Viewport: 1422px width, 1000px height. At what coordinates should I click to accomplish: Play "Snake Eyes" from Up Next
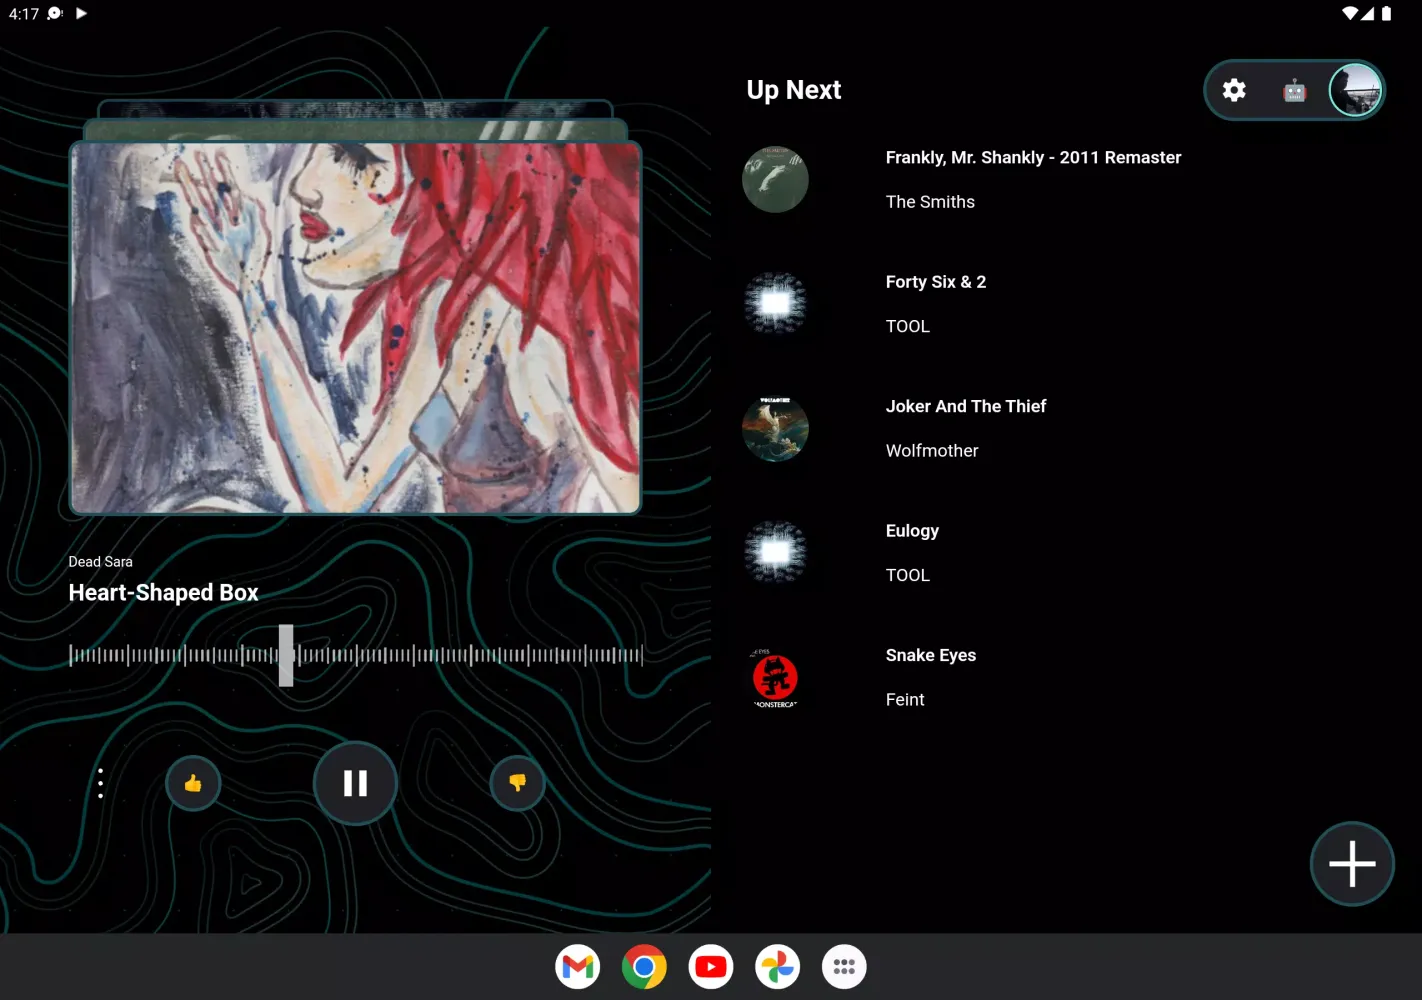(x=931, y=655)
